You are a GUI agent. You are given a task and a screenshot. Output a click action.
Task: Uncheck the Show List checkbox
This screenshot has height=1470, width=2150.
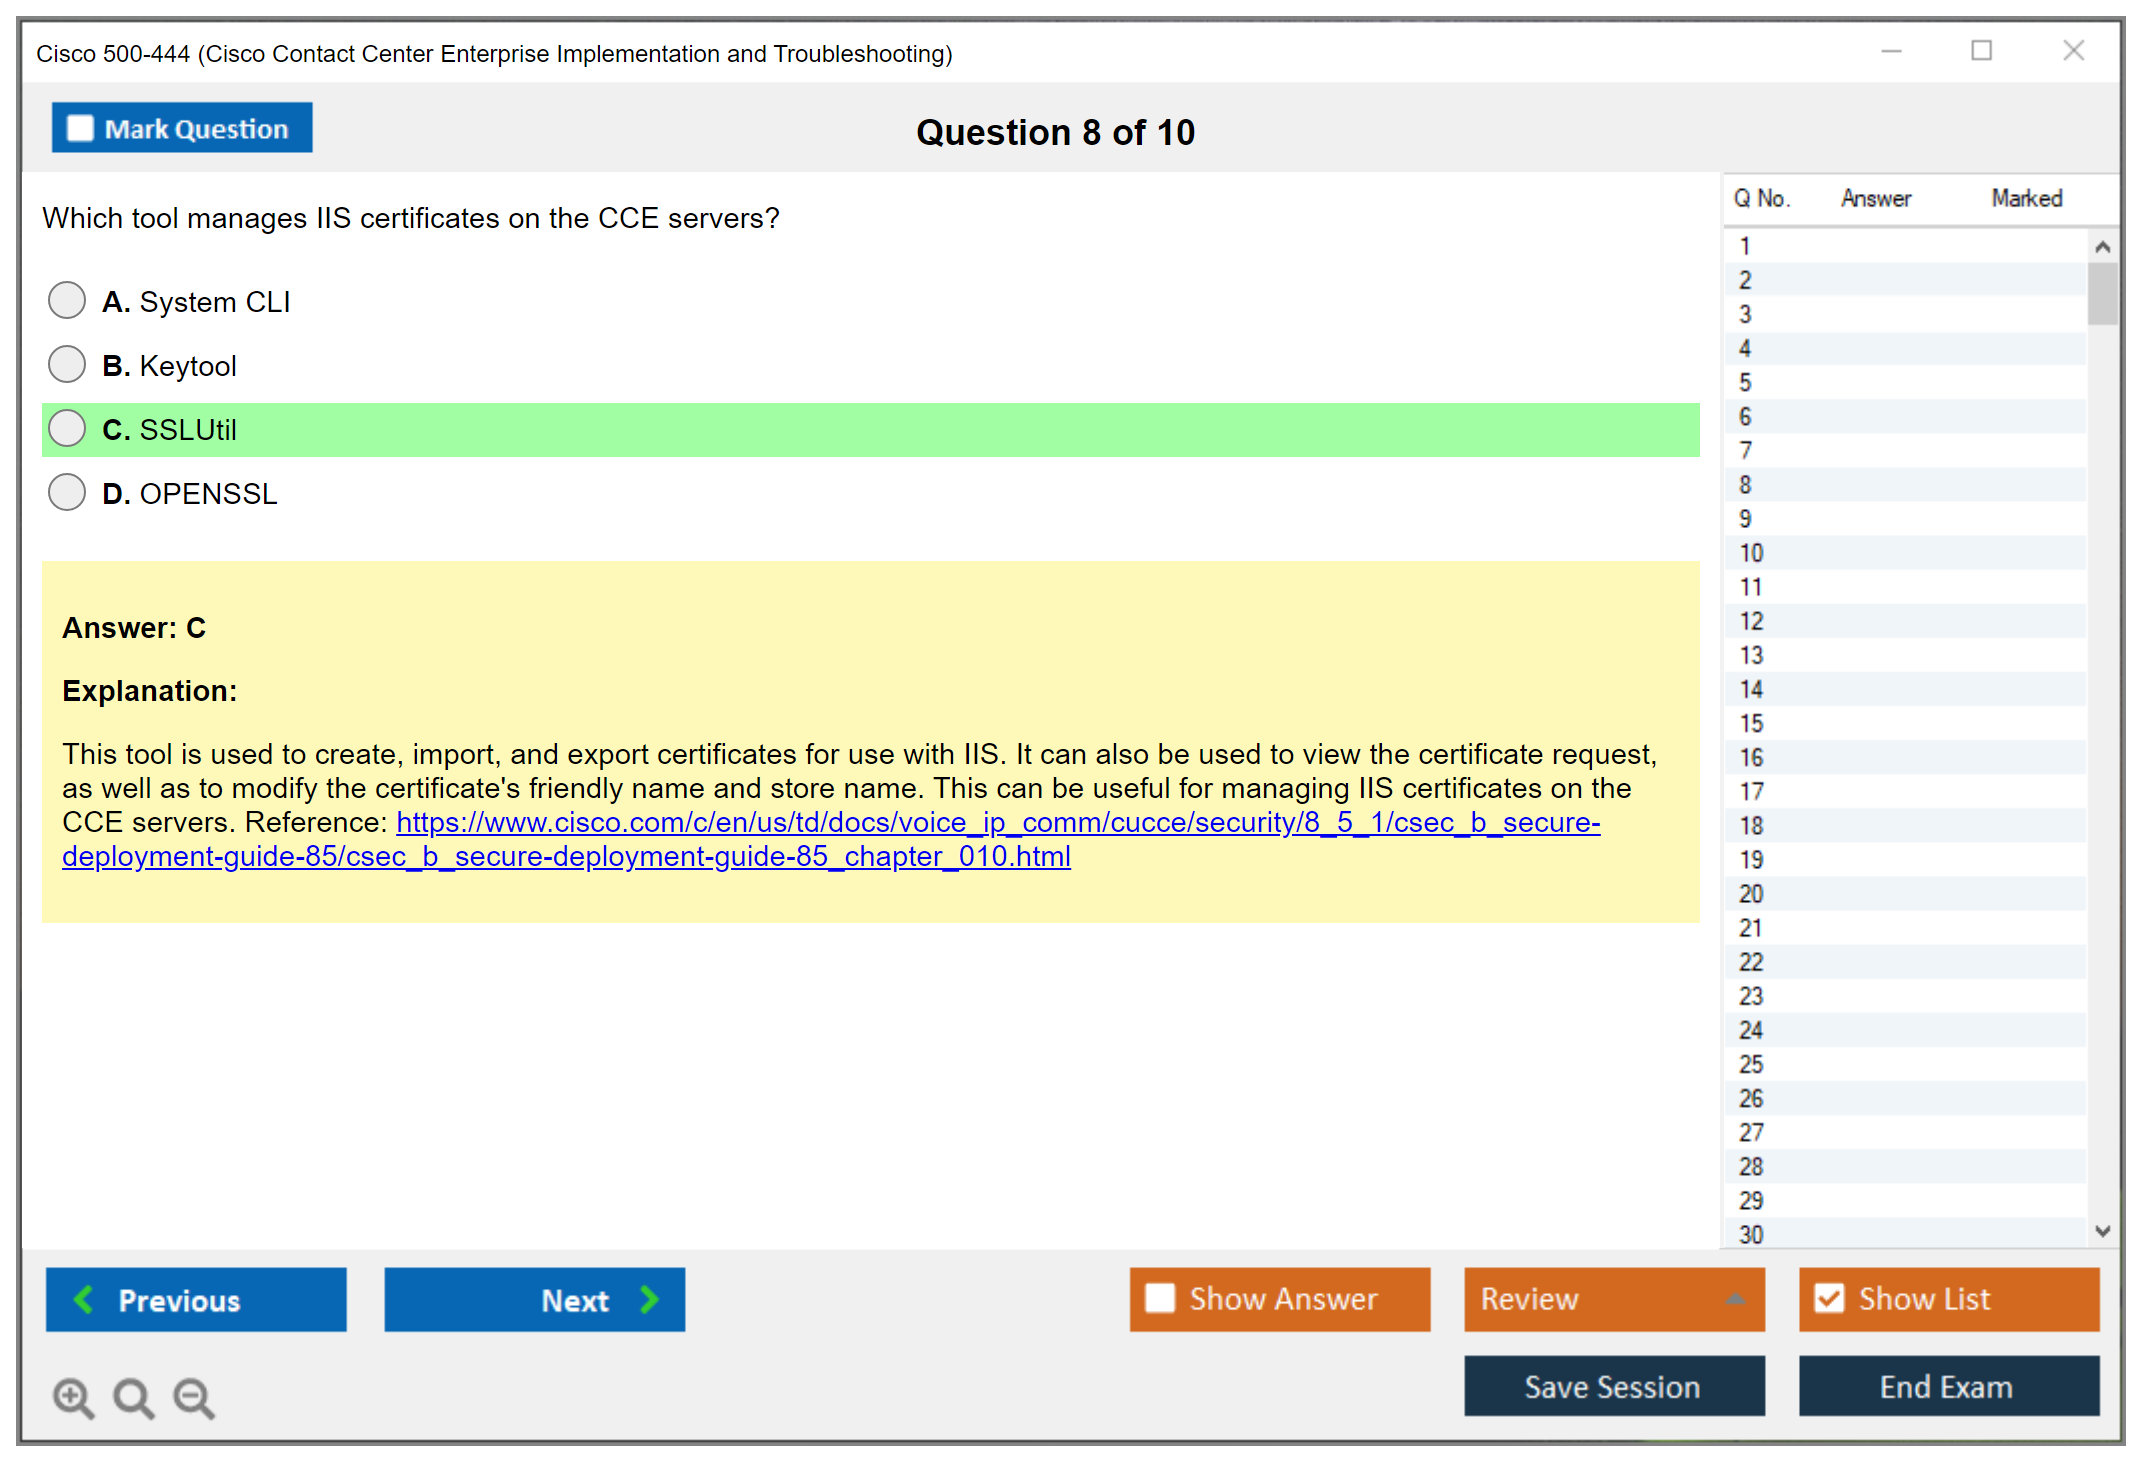point(1829,1298)
